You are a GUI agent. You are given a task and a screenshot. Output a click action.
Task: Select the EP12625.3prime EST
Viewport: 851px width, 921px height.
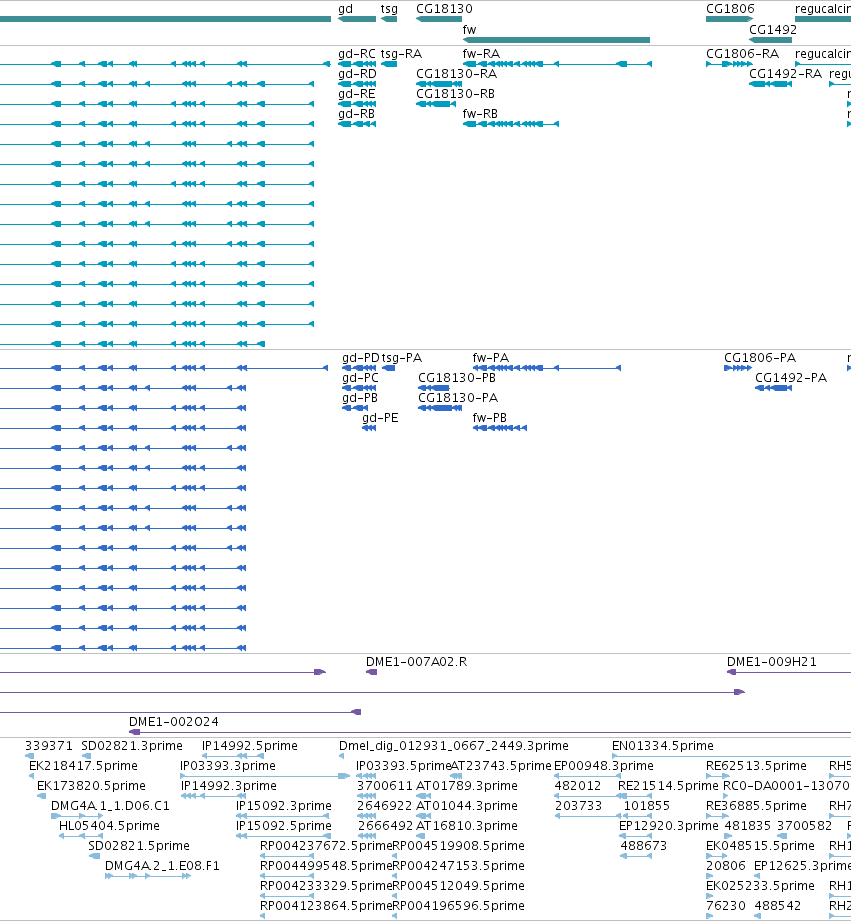[758, 876]
